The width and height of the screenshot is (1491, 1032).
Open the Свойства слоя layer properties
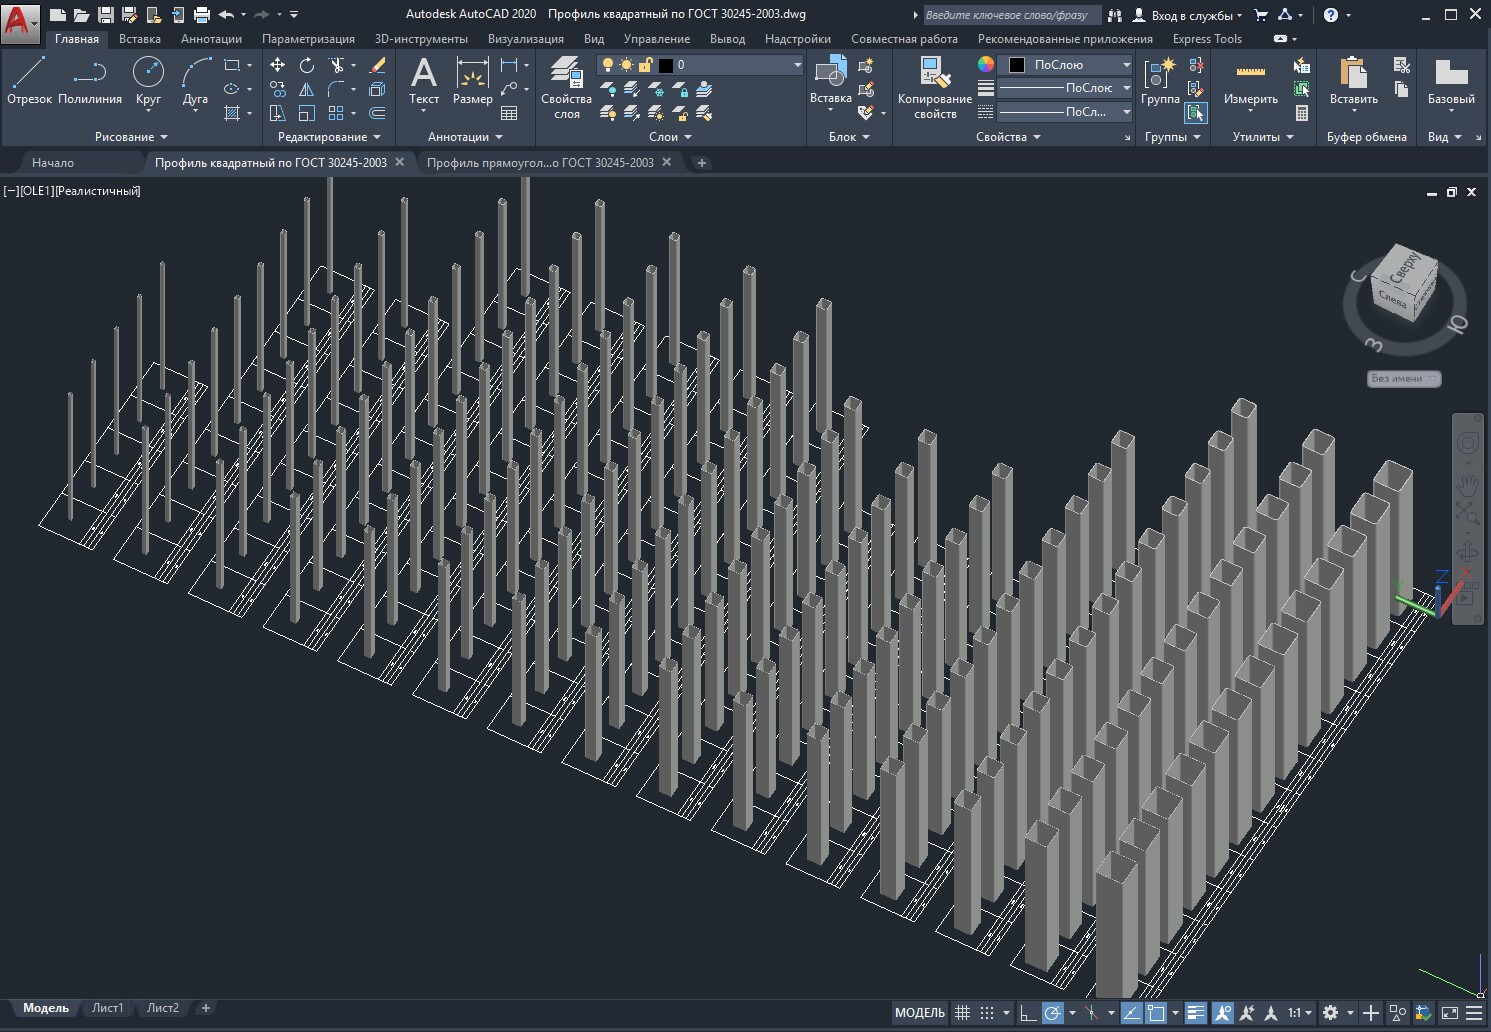[566, 88]
